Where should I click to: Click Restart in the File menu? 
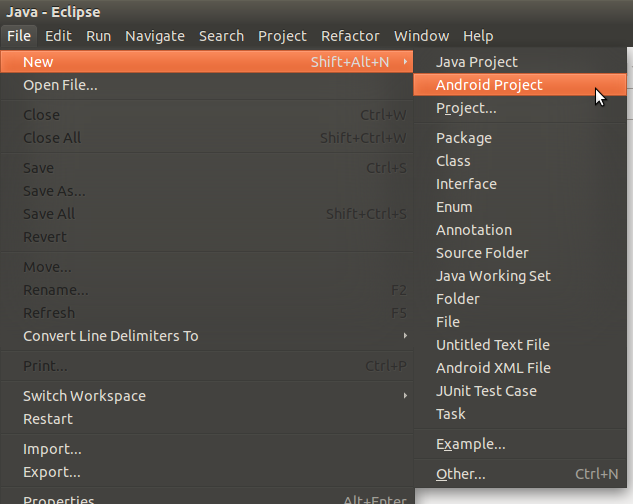(207, 419)
